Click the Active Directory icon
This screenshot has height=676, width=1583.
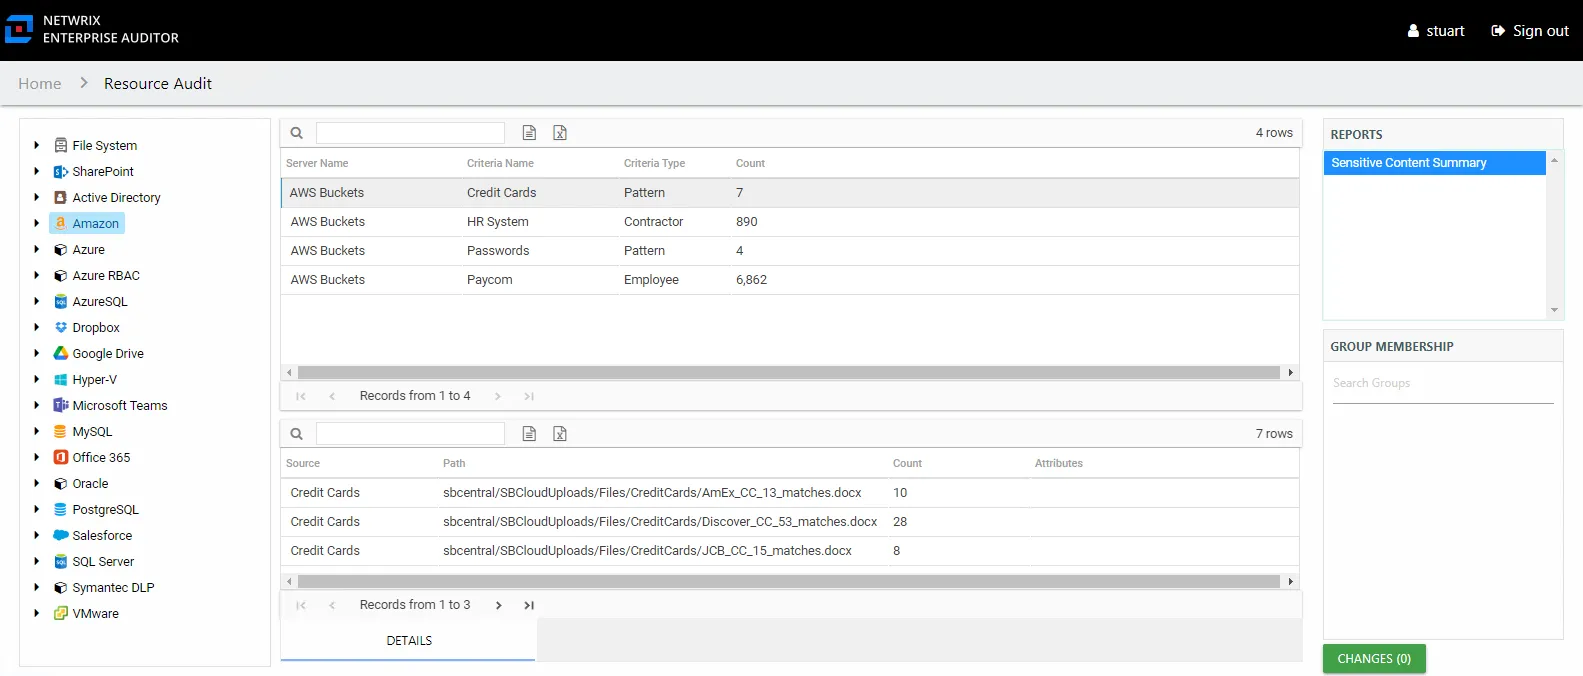pos(61,197)
